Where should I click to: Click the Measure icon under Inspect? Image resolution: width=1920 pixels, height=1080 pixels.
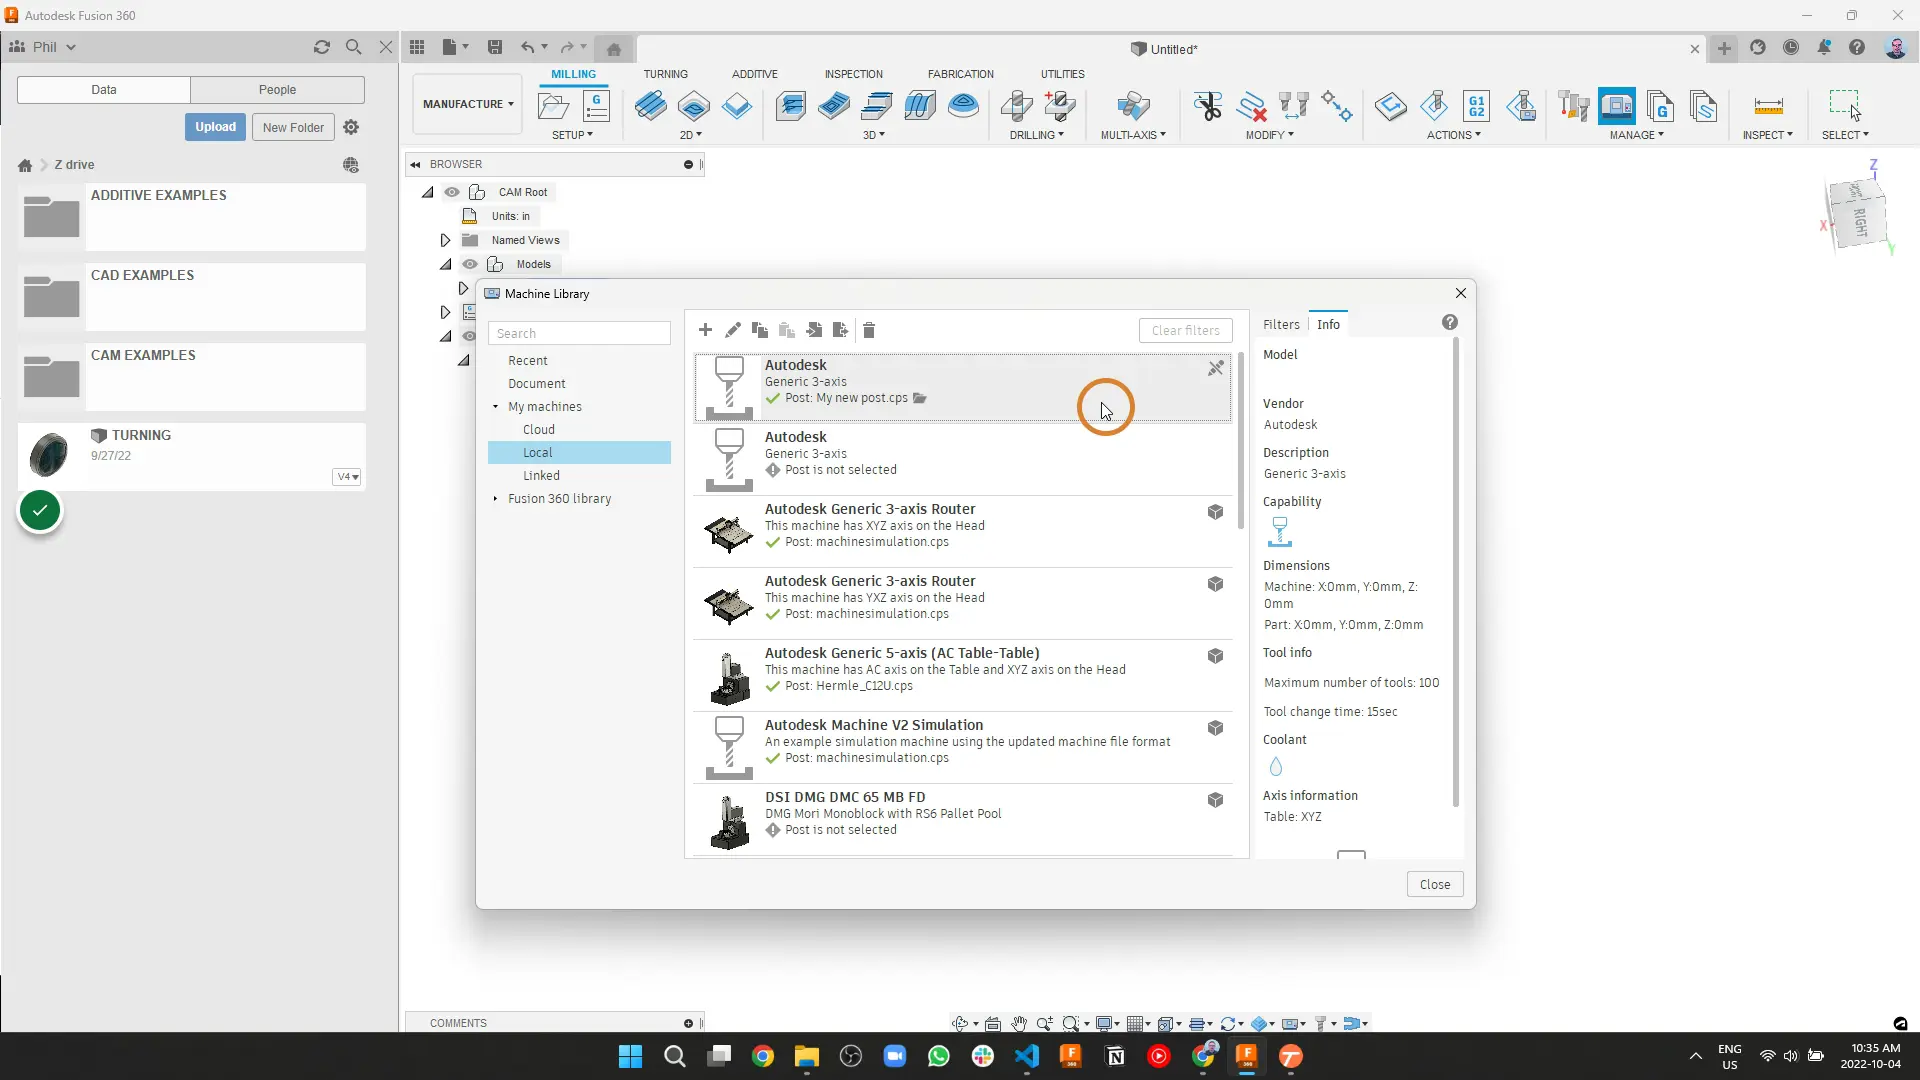(x=1768, y=106)
